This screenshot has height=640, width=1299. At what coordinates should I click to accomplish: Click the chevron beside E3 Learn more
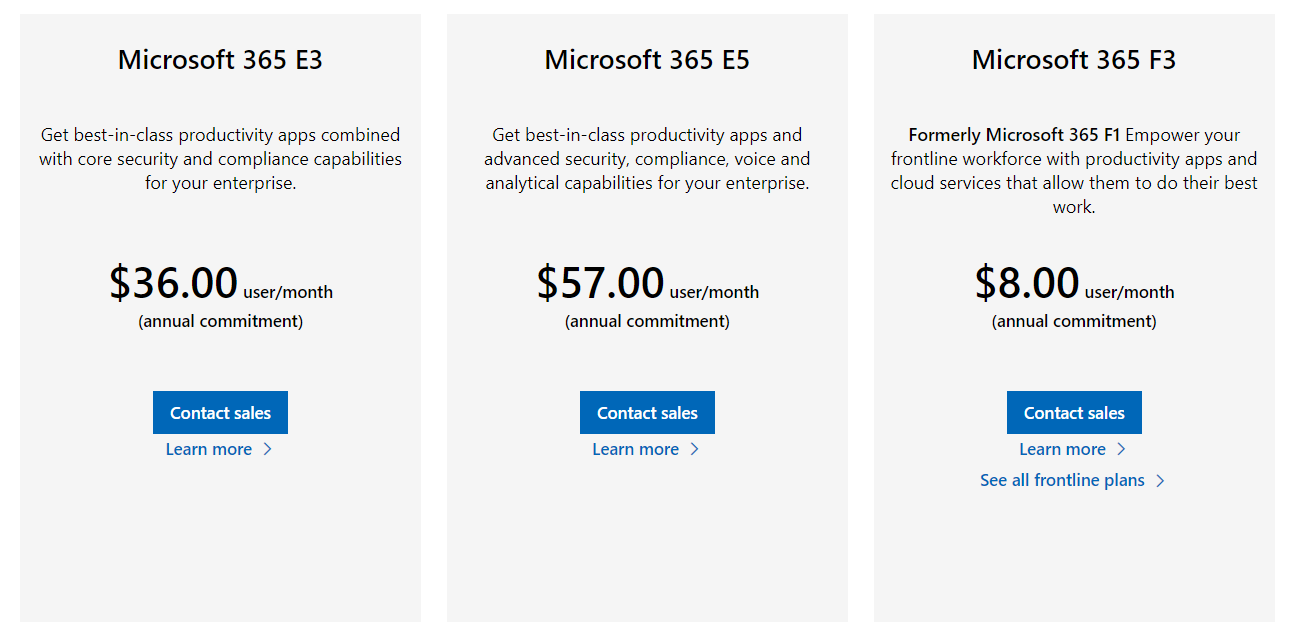click(x=268, y=449)
